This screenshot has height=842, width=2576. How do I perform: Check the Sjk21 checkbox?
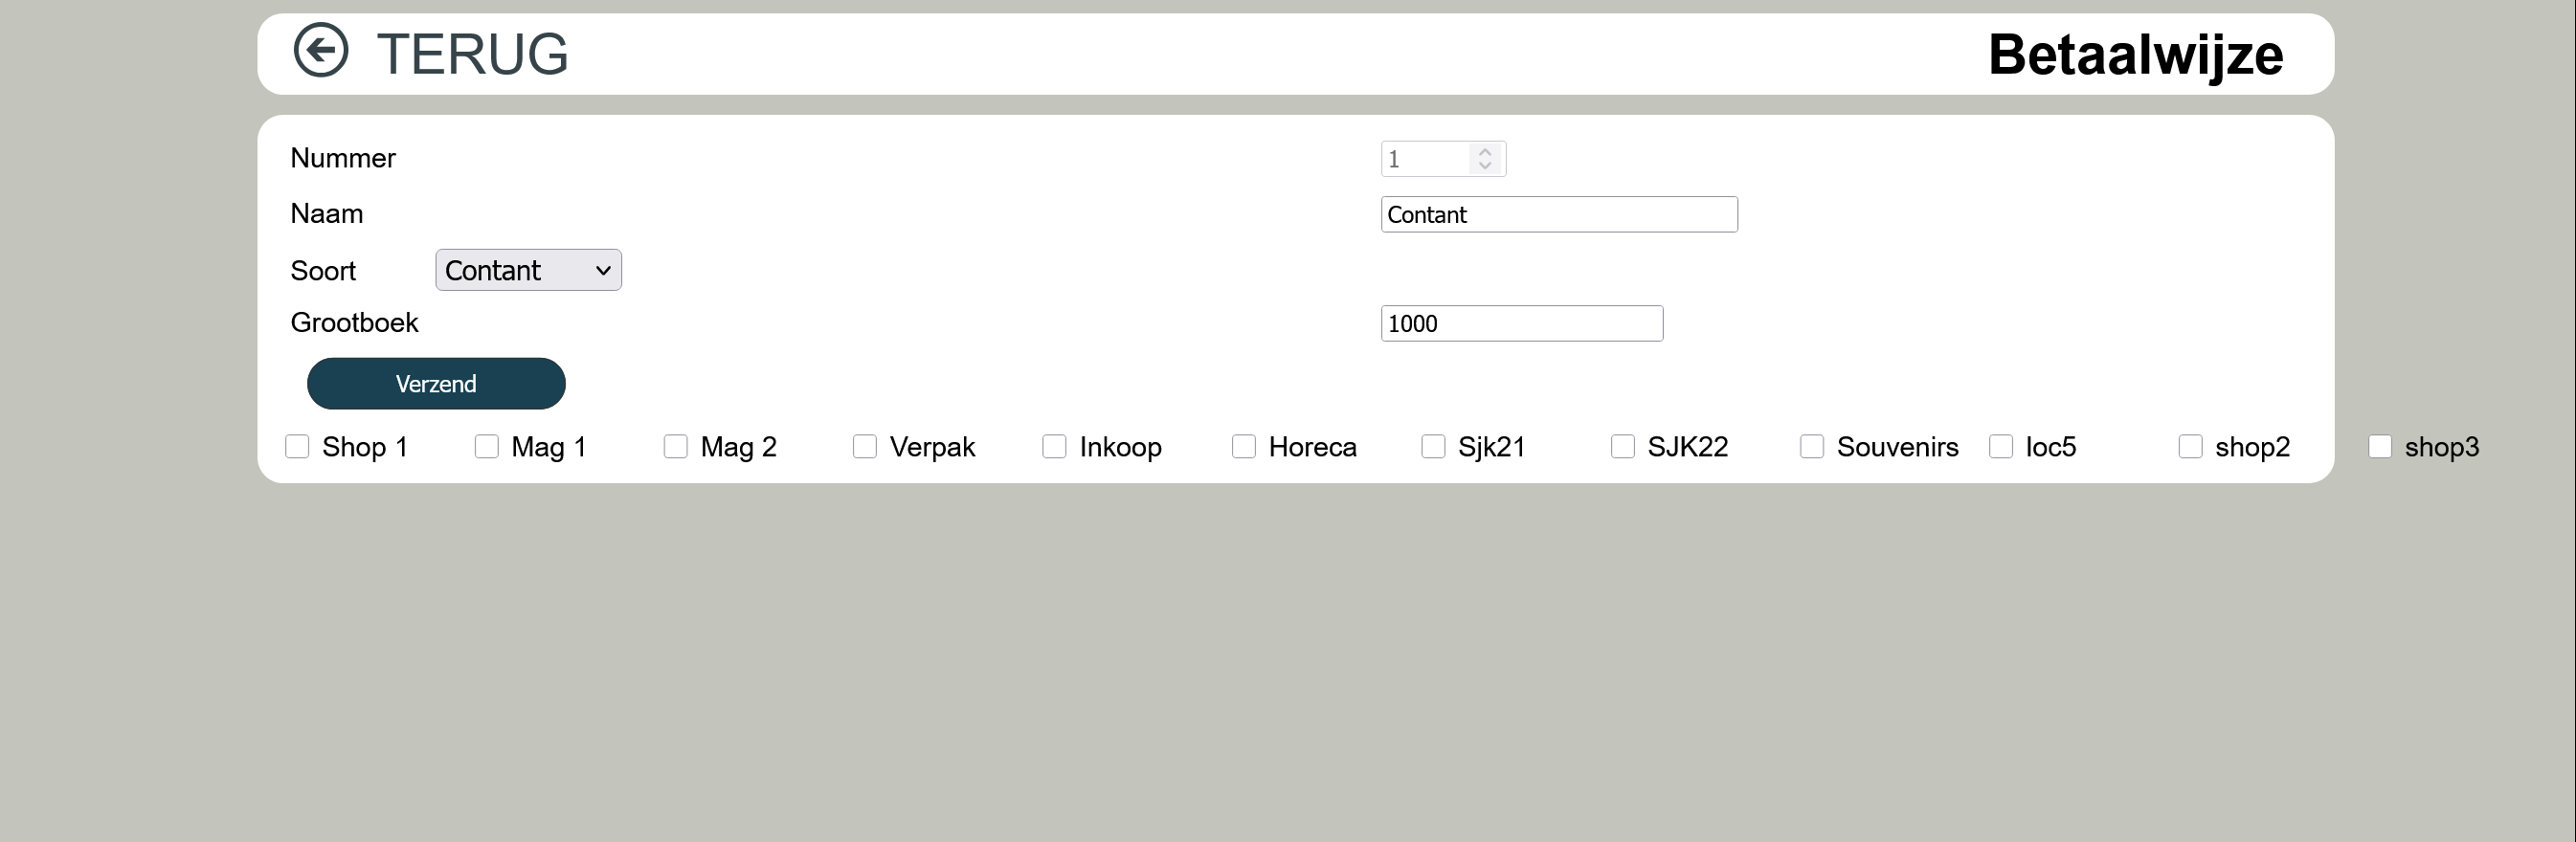click(1433, 447)
